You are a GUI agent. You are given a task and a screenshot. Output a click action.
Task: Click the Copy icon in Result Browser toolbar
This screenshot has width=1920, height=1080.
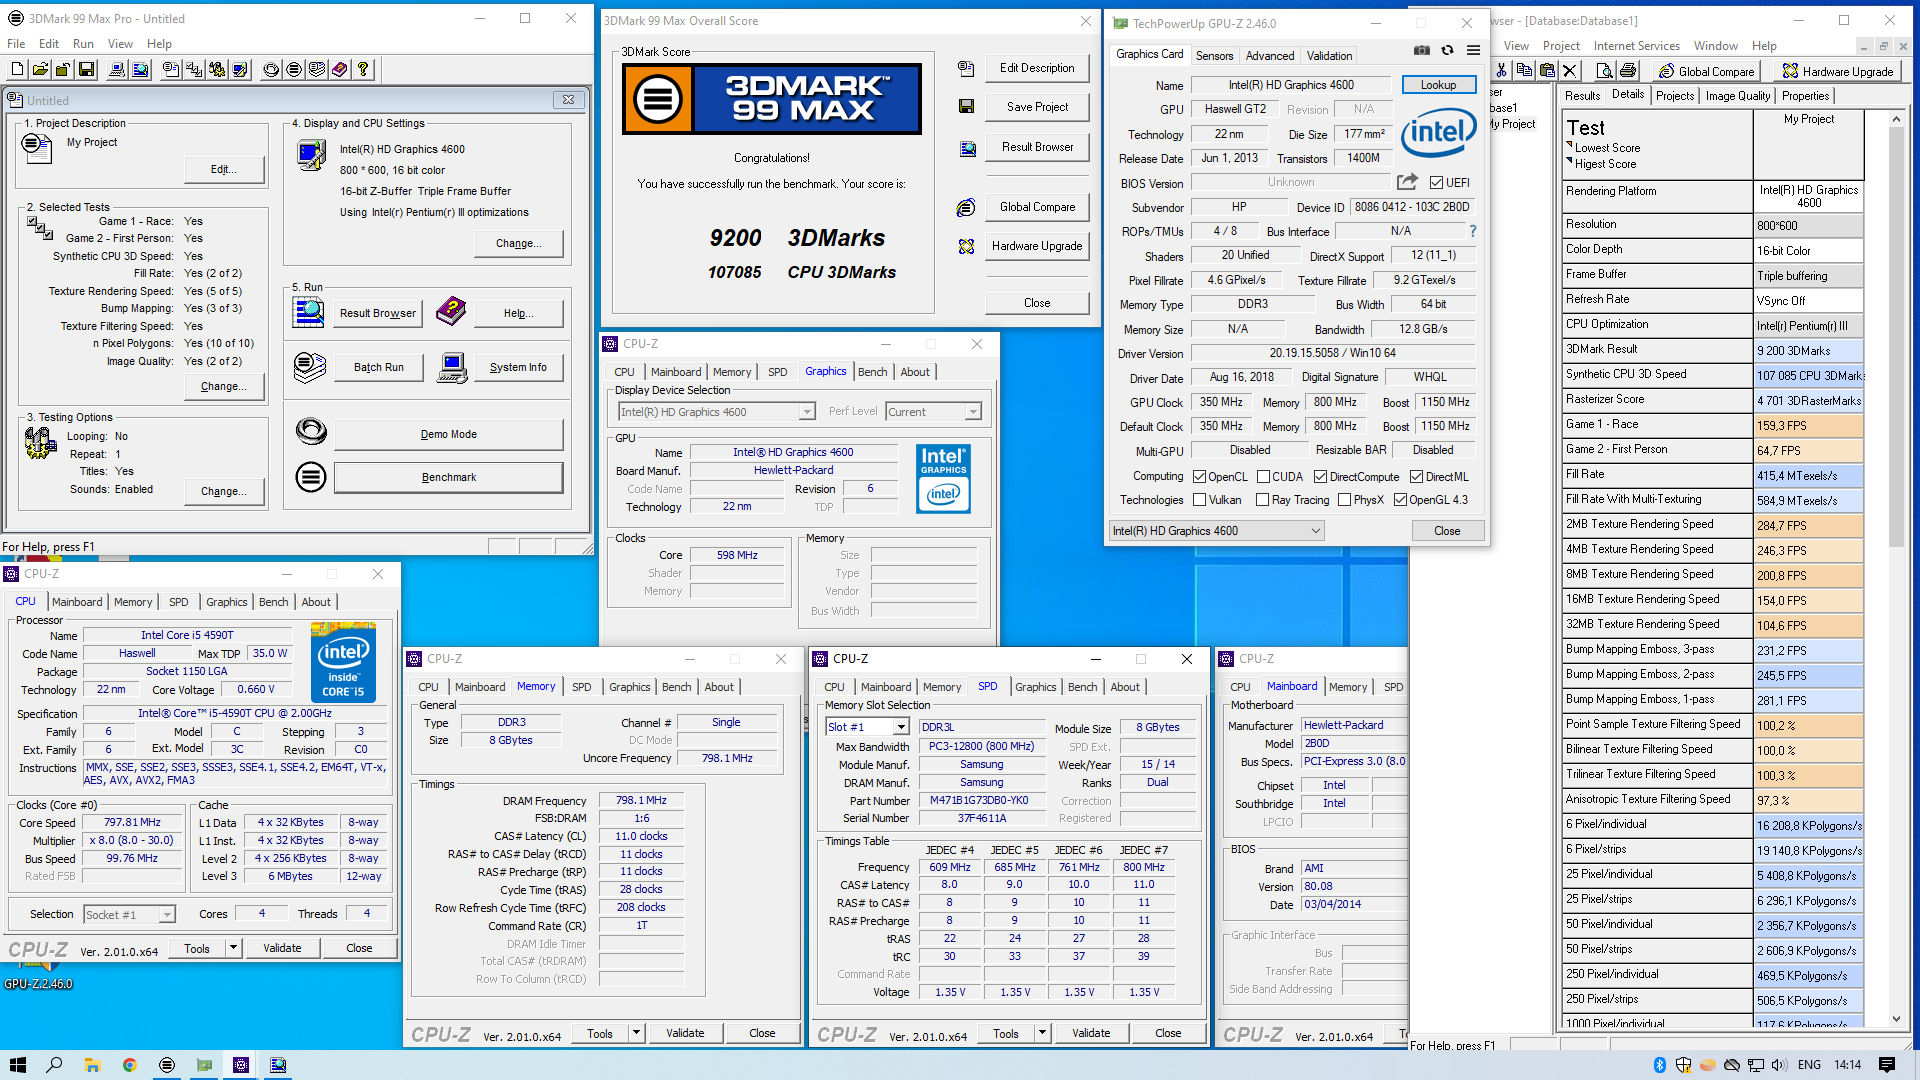point(1524,71)
